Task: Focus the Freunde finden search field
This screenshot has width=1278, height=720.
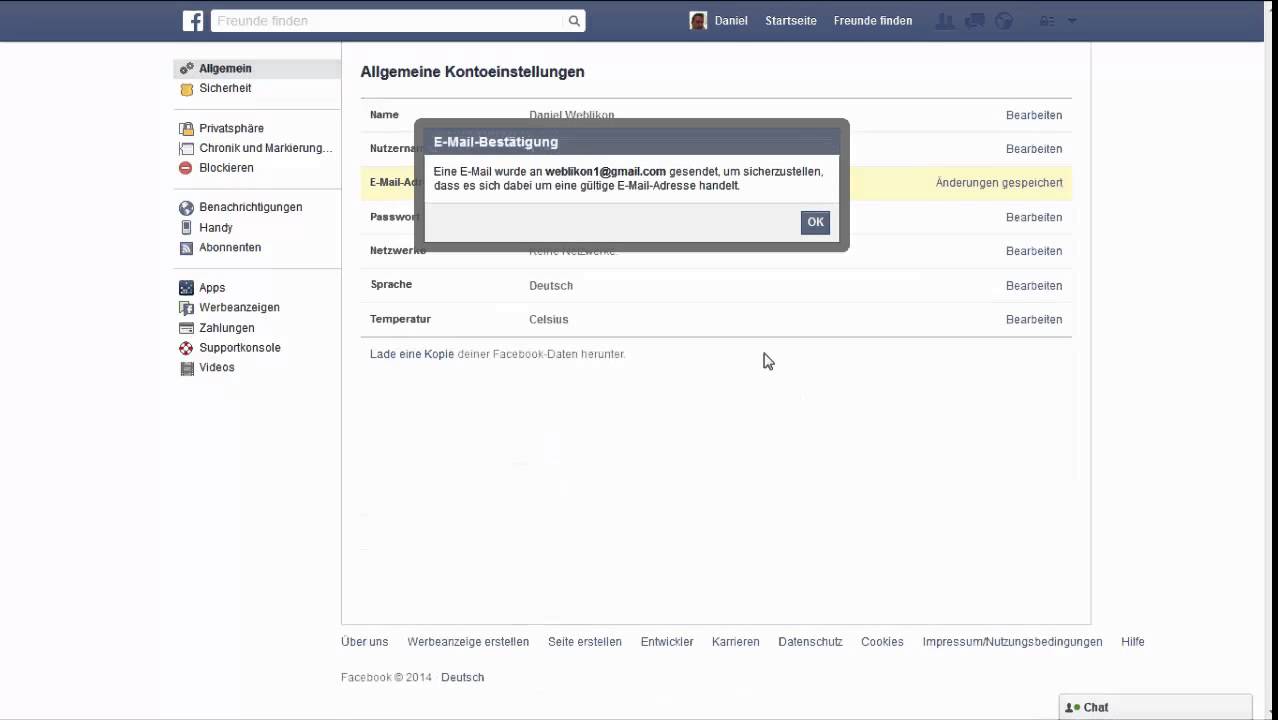Action: click(x=387, y=20)
